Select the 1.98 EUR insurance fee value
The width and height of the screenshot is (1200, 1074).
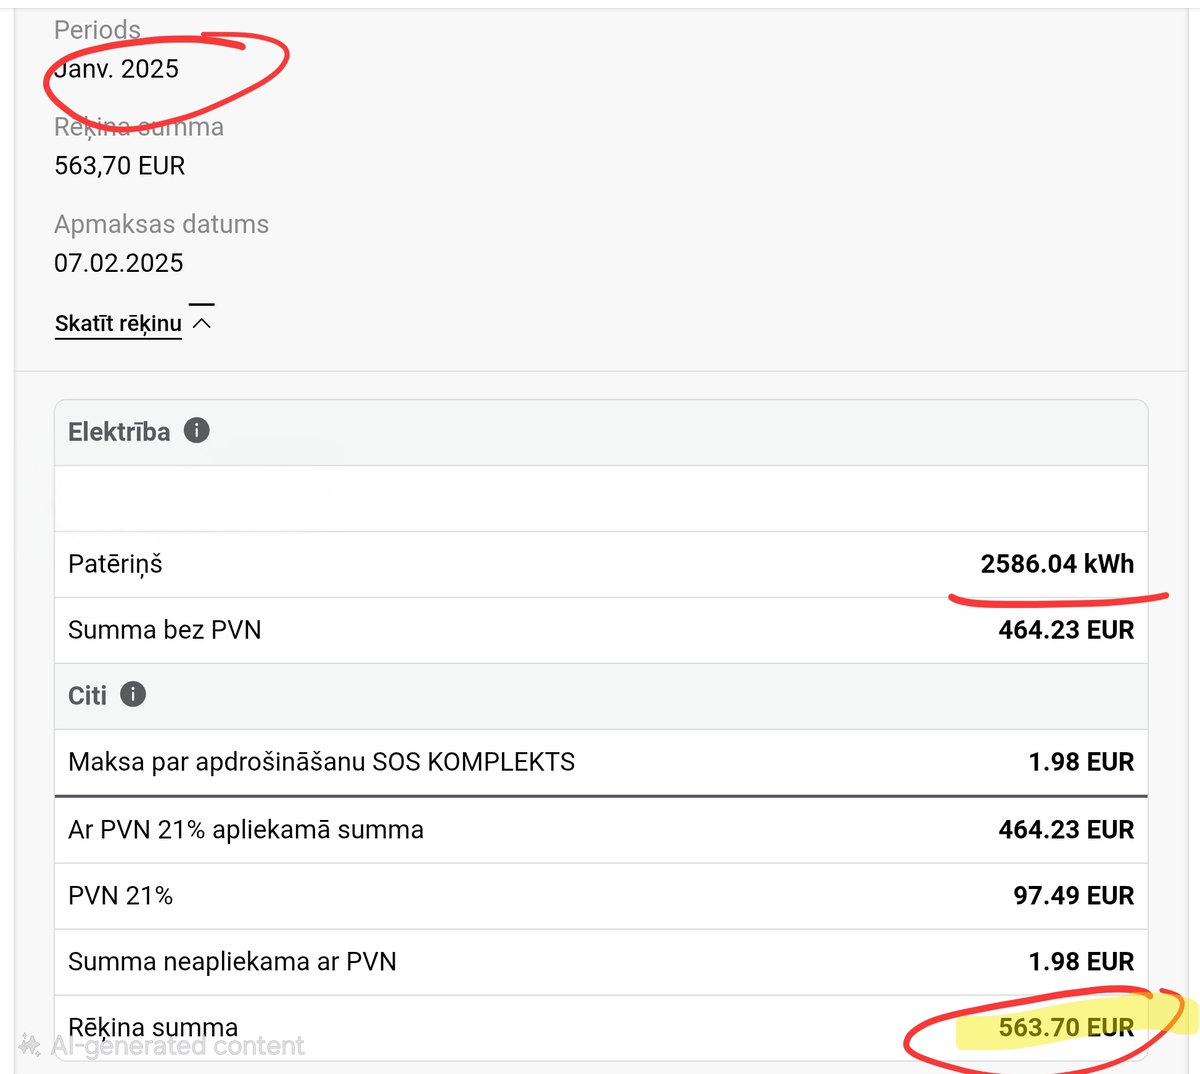1081,762
